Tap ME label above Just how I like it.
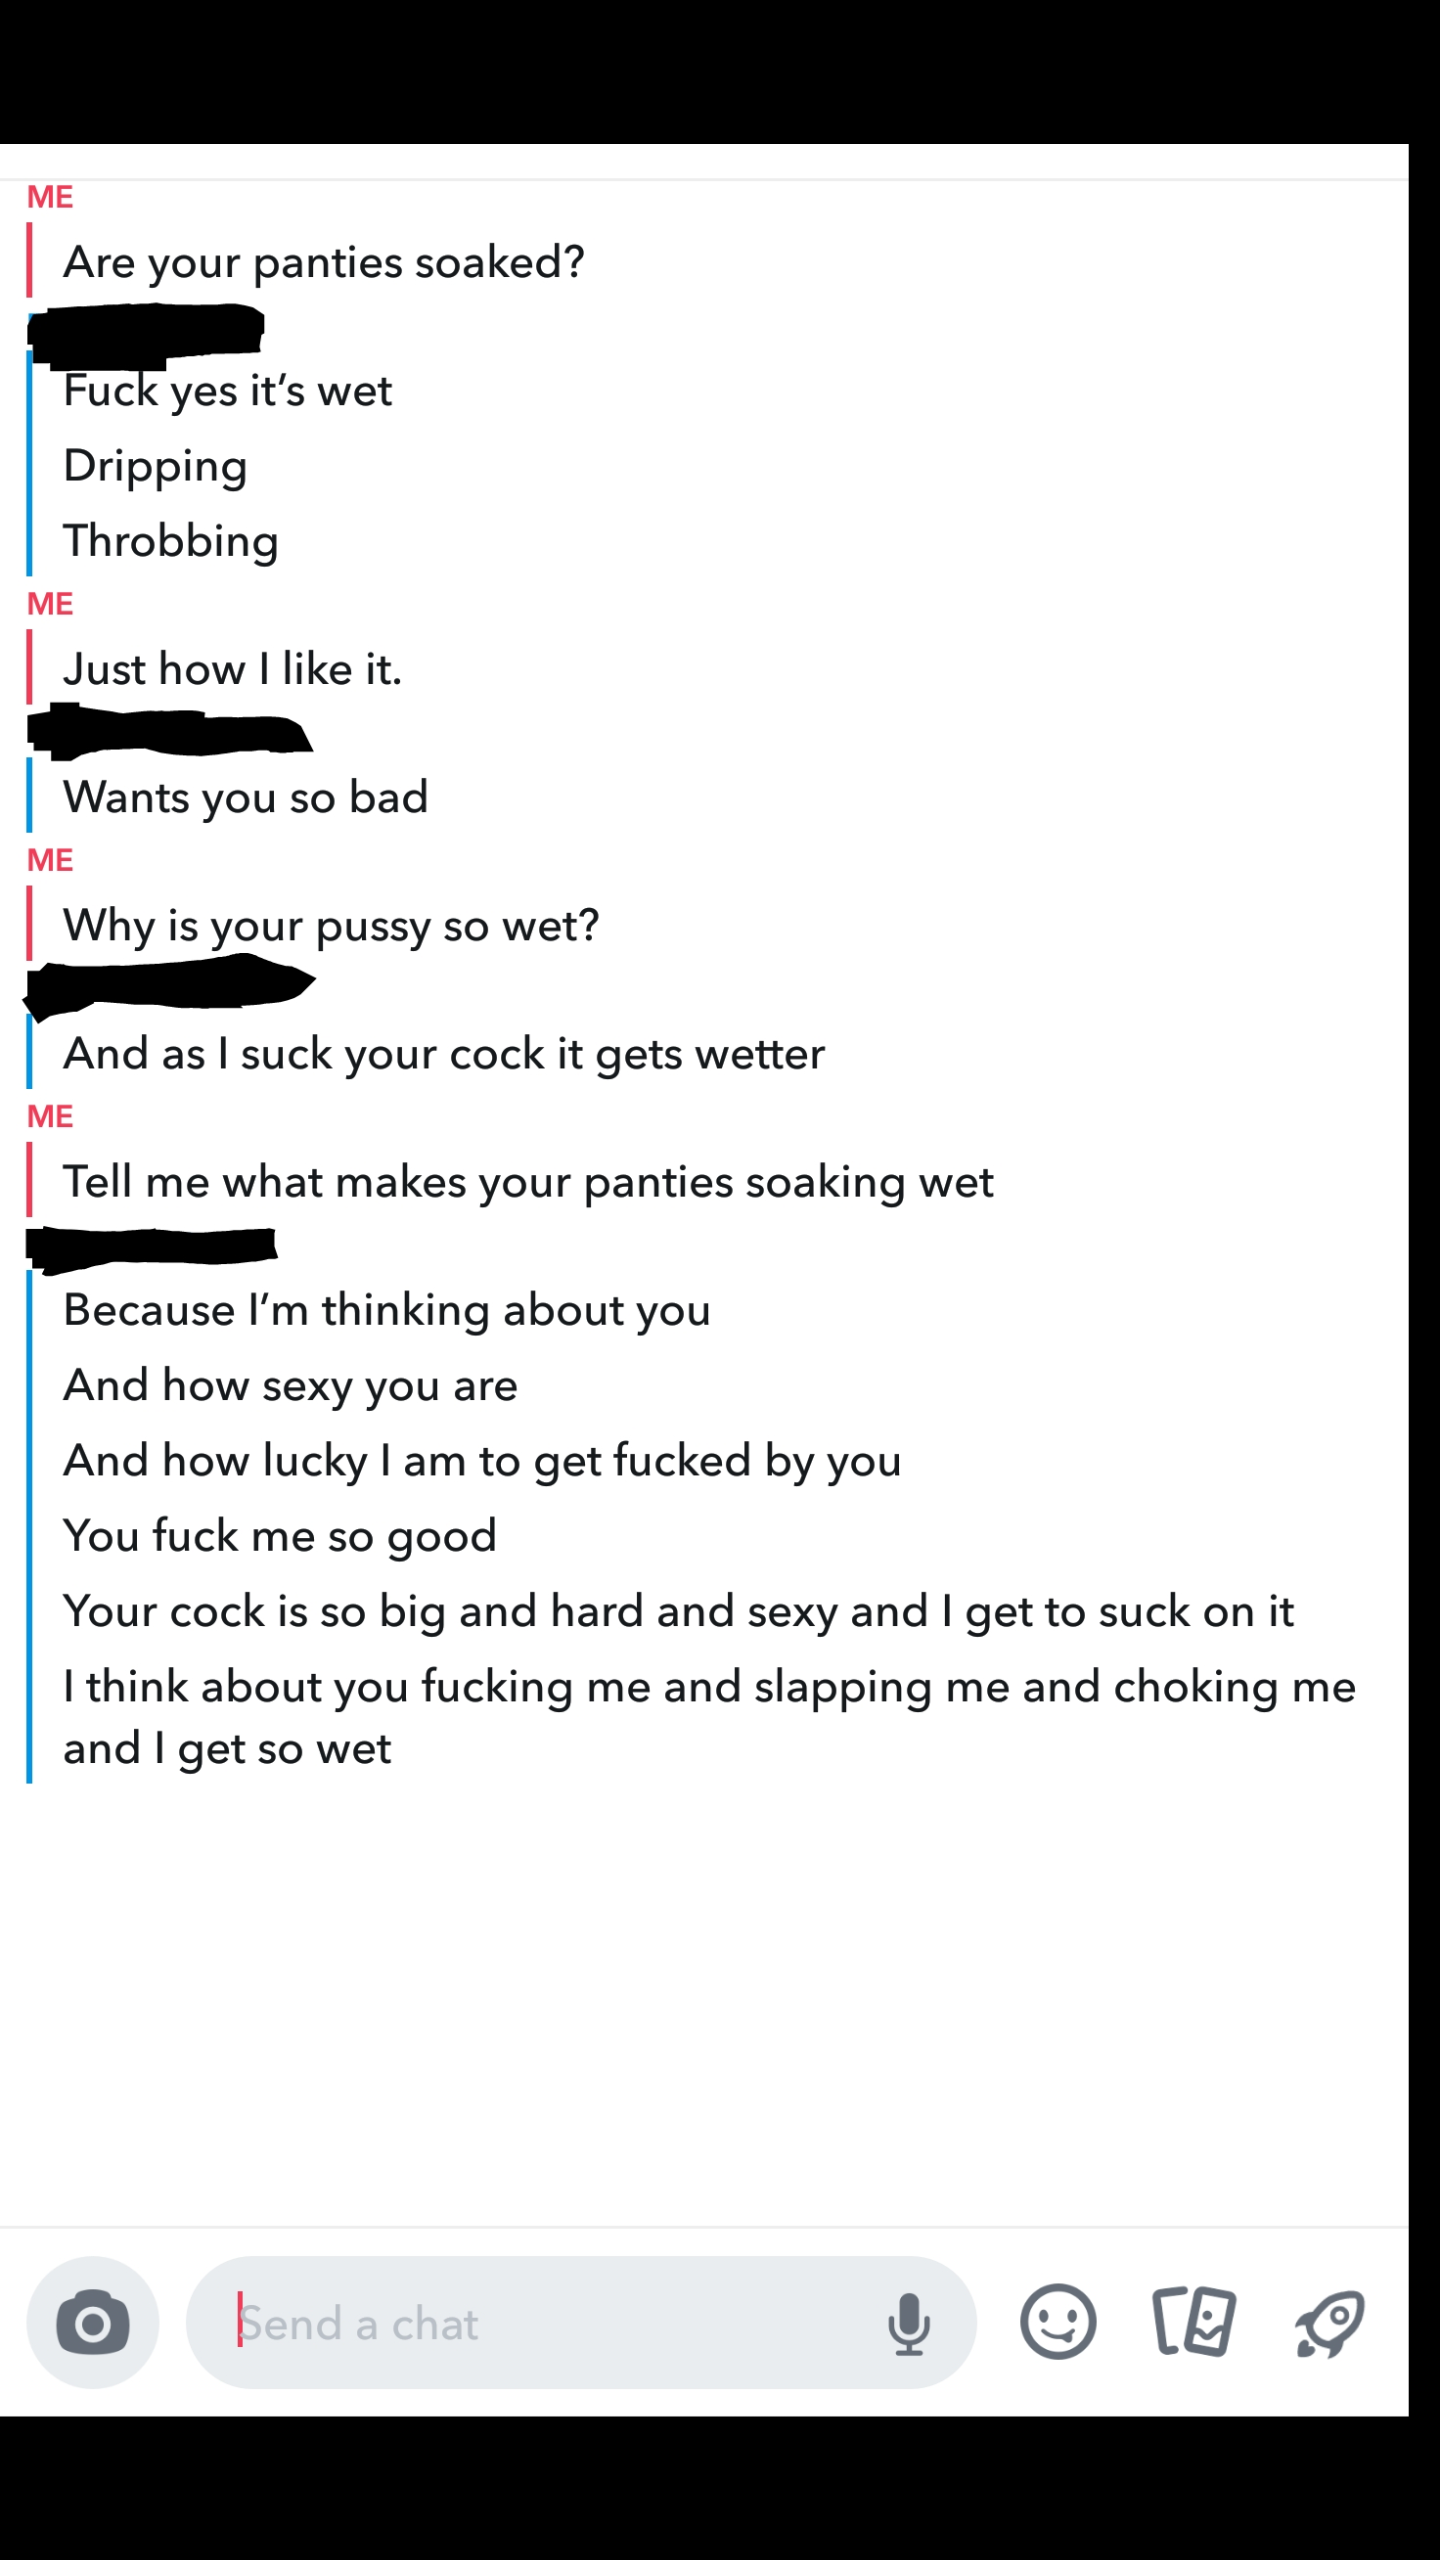The image size is (1440, 2560). pyautogui.click(x=50, y=604)
